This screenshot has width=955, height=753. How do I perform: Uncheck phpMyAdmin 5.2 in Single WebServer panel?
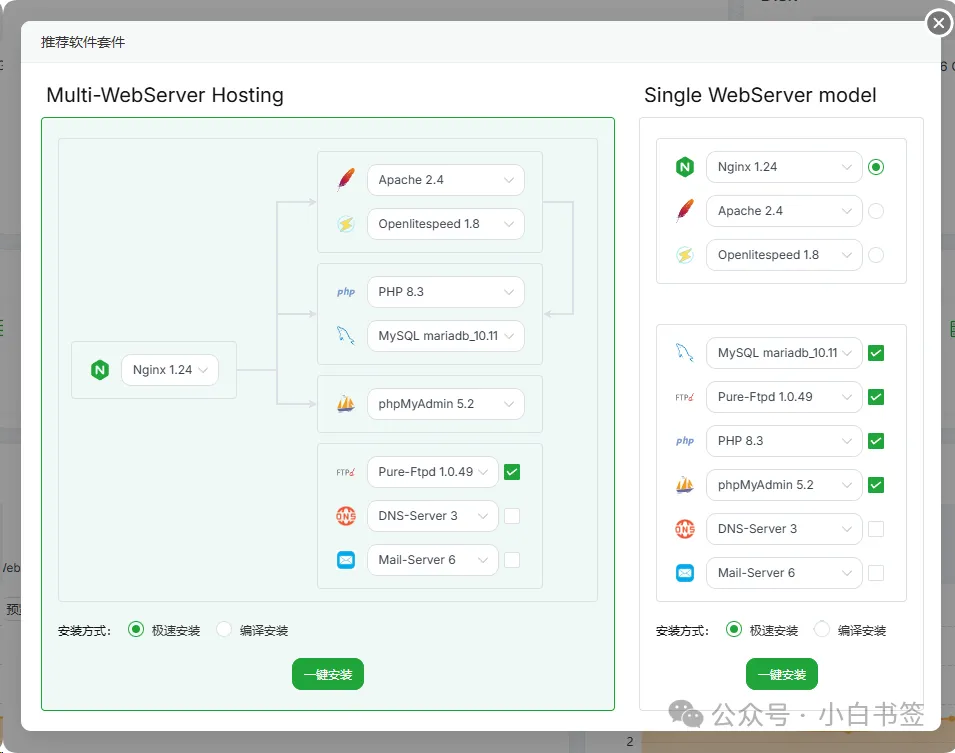[x=876, y=485]
